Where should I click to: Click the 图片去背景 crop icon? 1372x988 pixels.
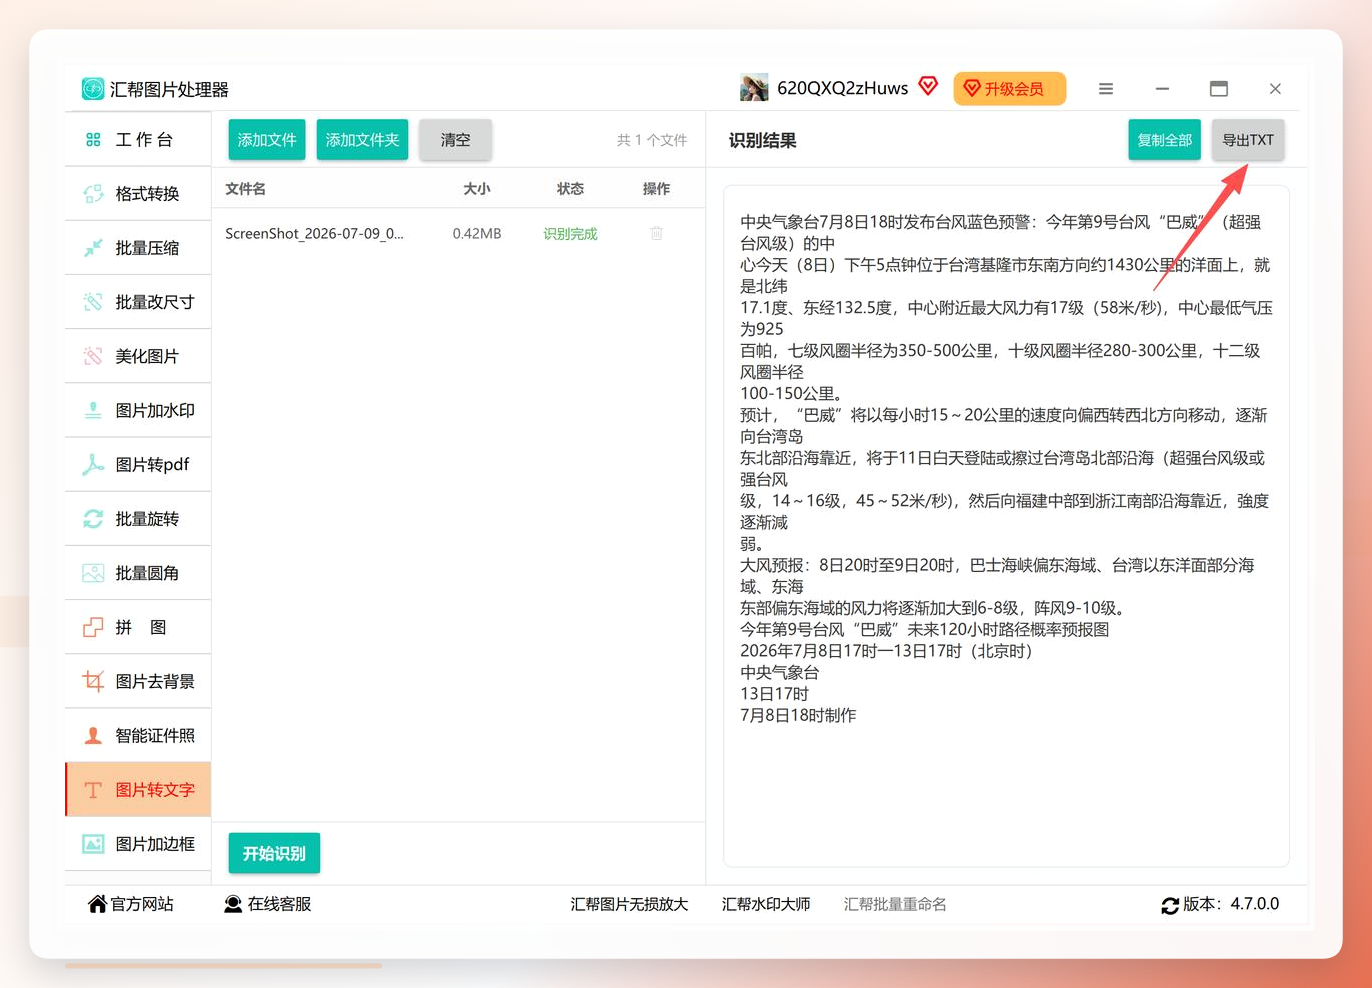point(93,681)
